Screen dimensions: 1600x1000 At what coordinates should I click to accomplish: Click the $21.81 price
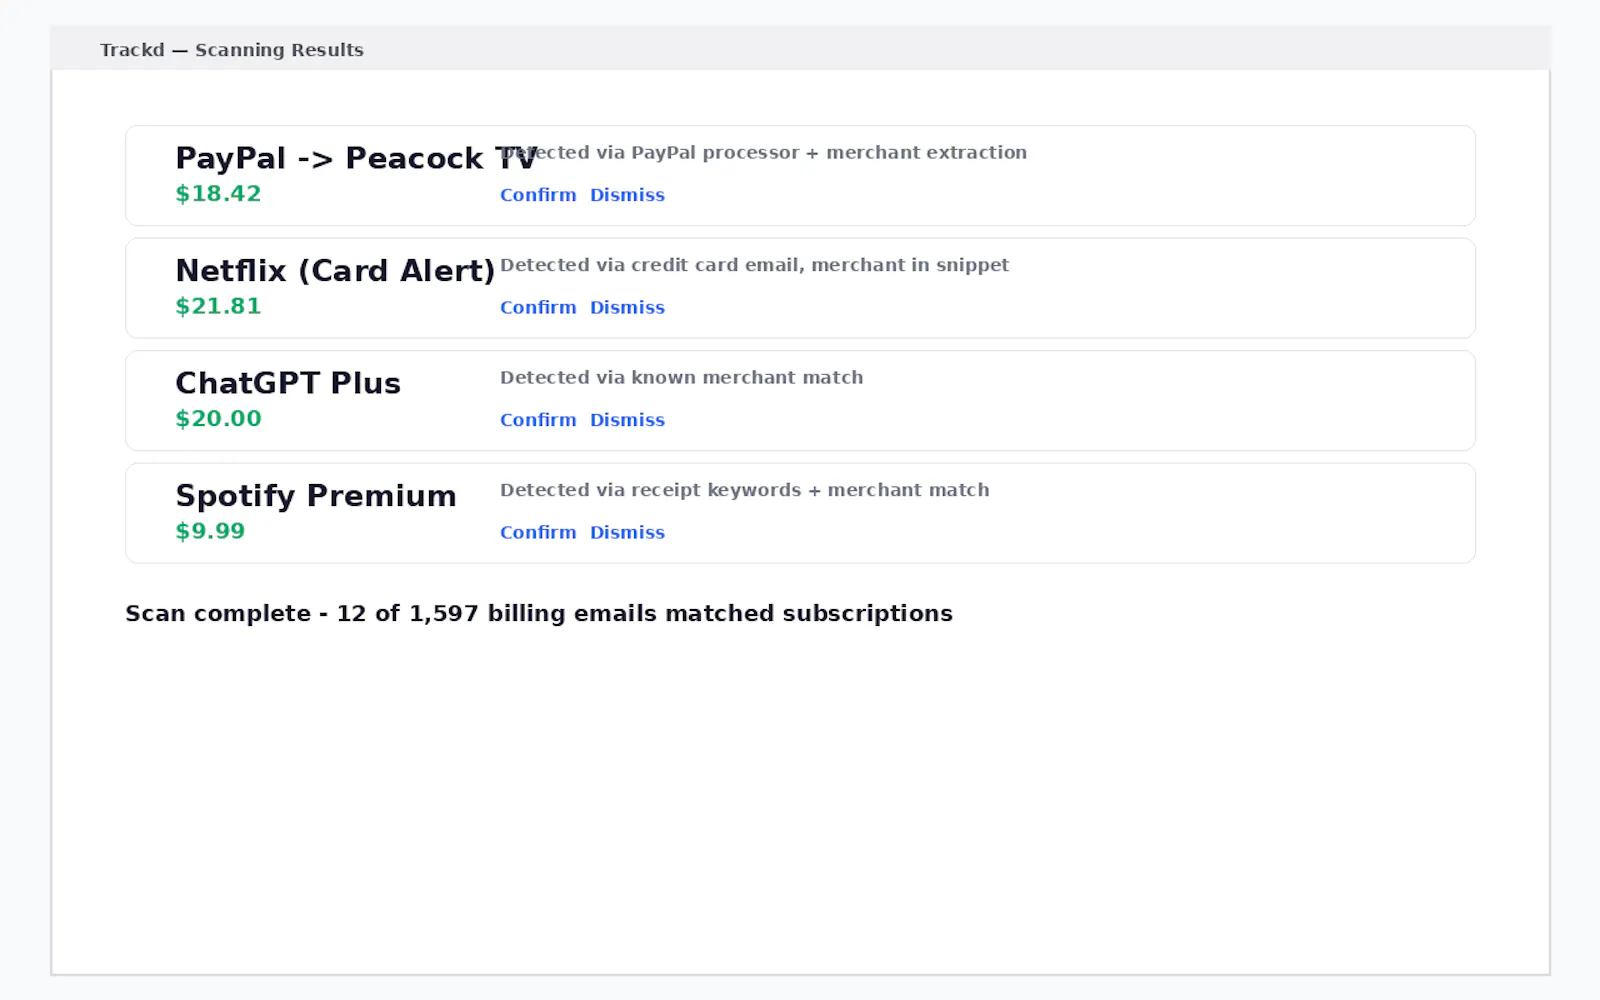click(x=218, y=306)
